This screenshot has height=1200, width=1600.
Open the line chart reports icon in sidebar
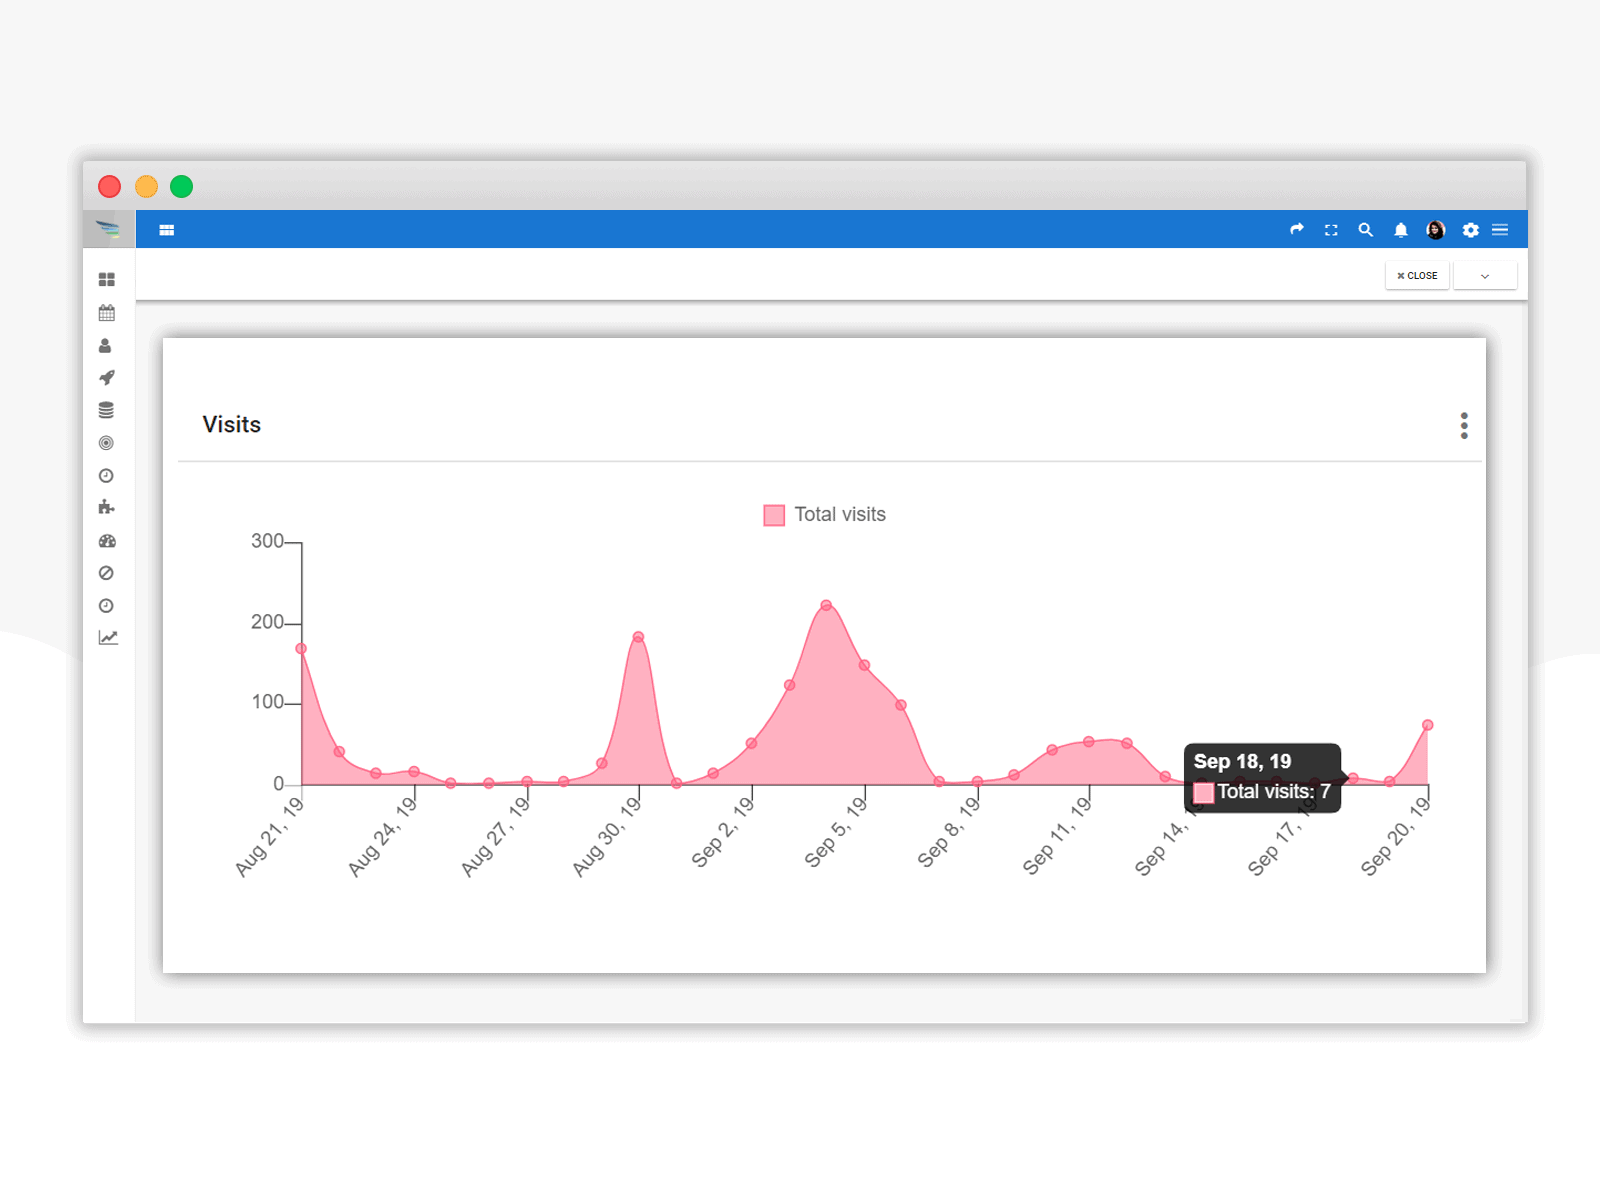pos(108,638)
